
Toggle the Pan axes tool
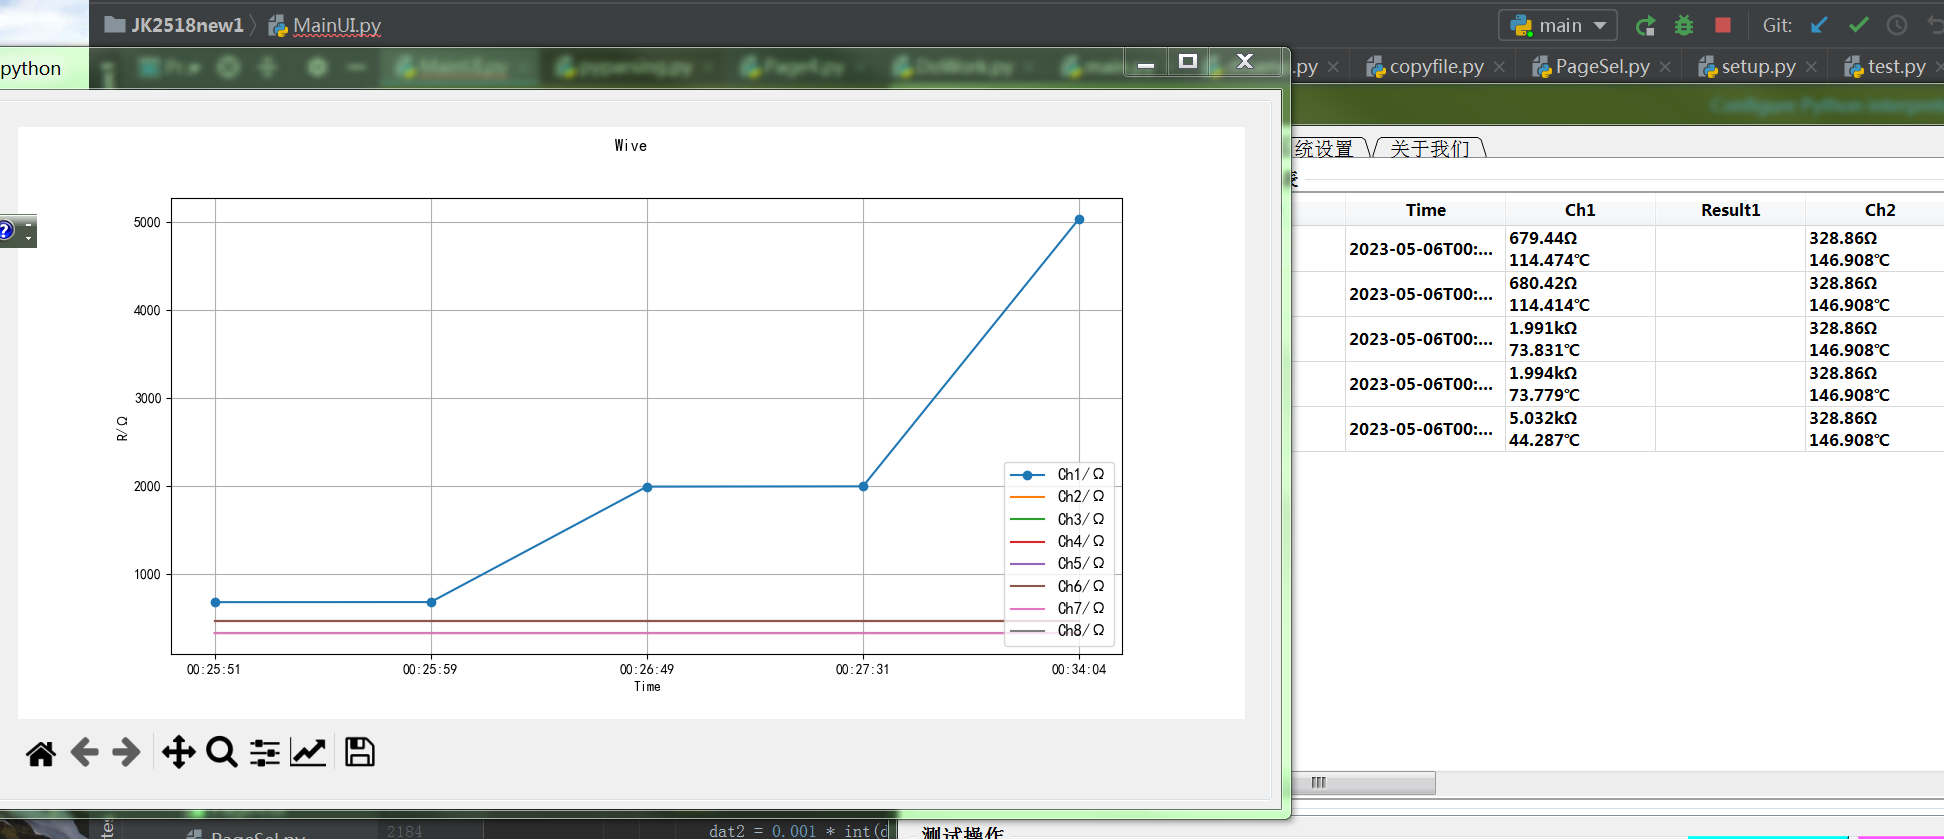(x=178, y=752)
